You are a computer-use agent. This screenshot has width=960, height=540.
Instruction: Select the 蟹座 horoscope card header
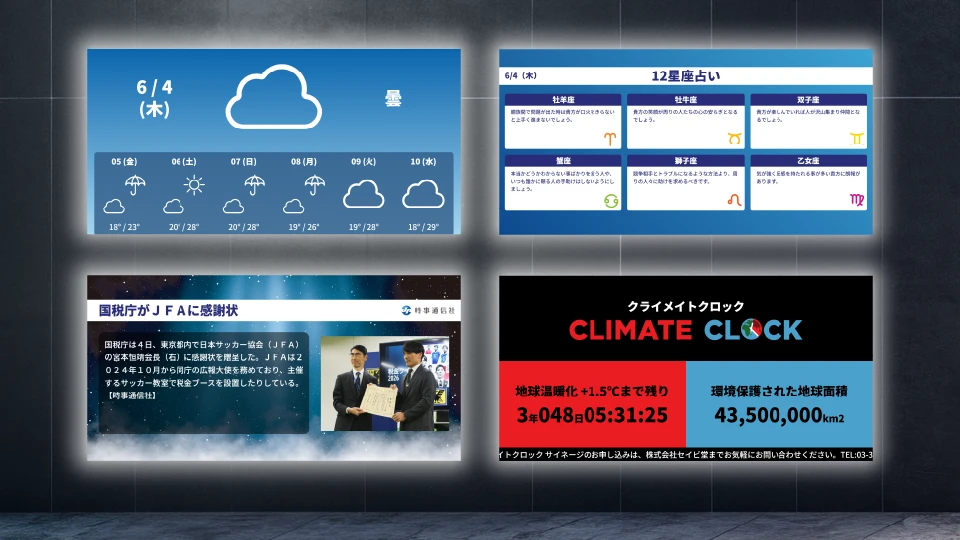563,160
